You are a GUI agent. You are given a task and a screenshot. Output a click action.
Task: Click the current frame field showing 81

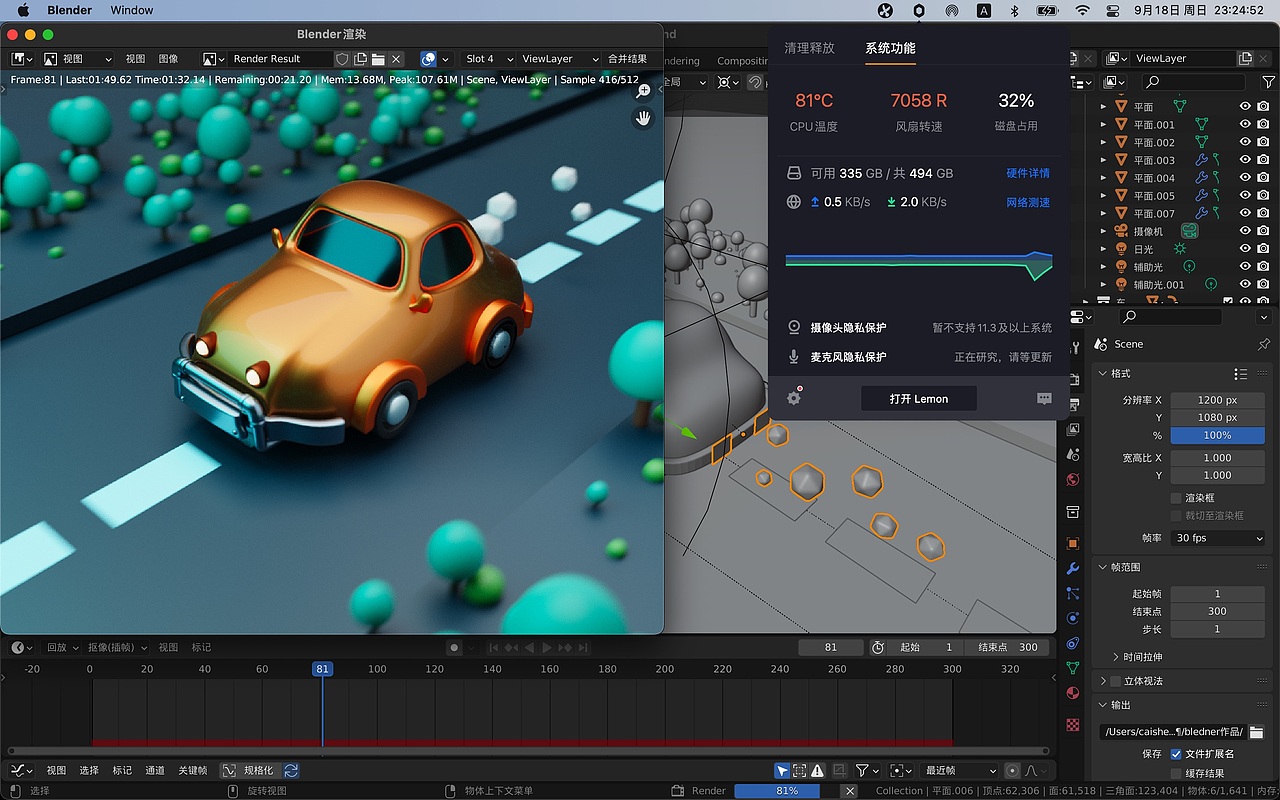tap(830, 647)
